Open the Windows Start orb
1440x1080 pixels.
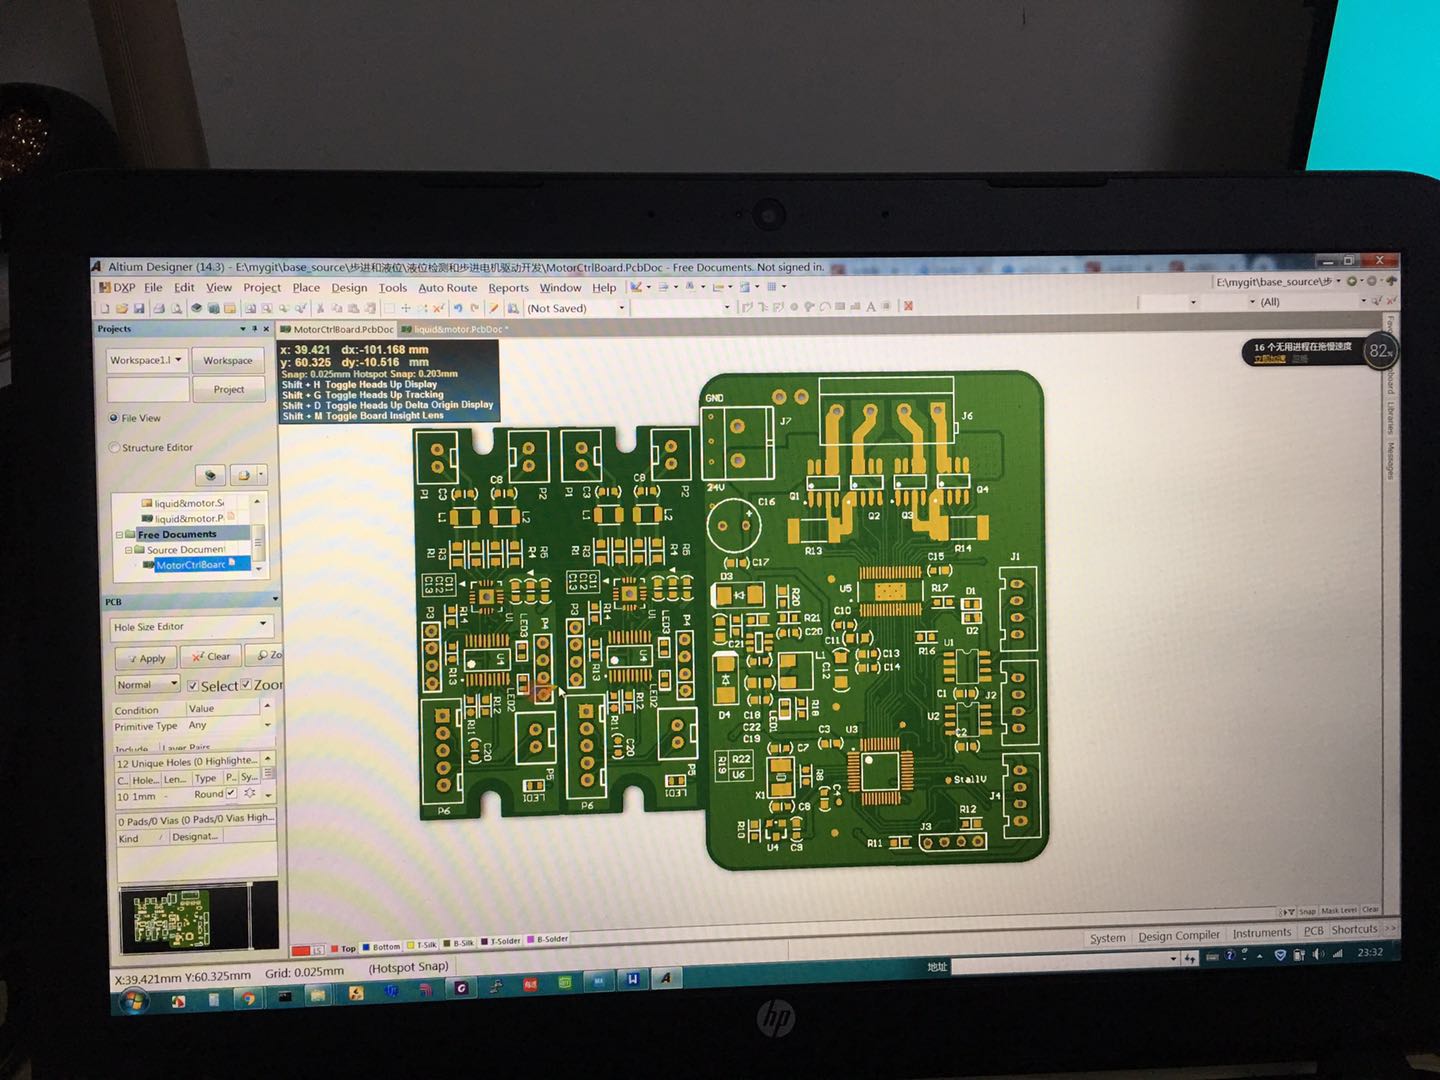tap(133, 1001)
